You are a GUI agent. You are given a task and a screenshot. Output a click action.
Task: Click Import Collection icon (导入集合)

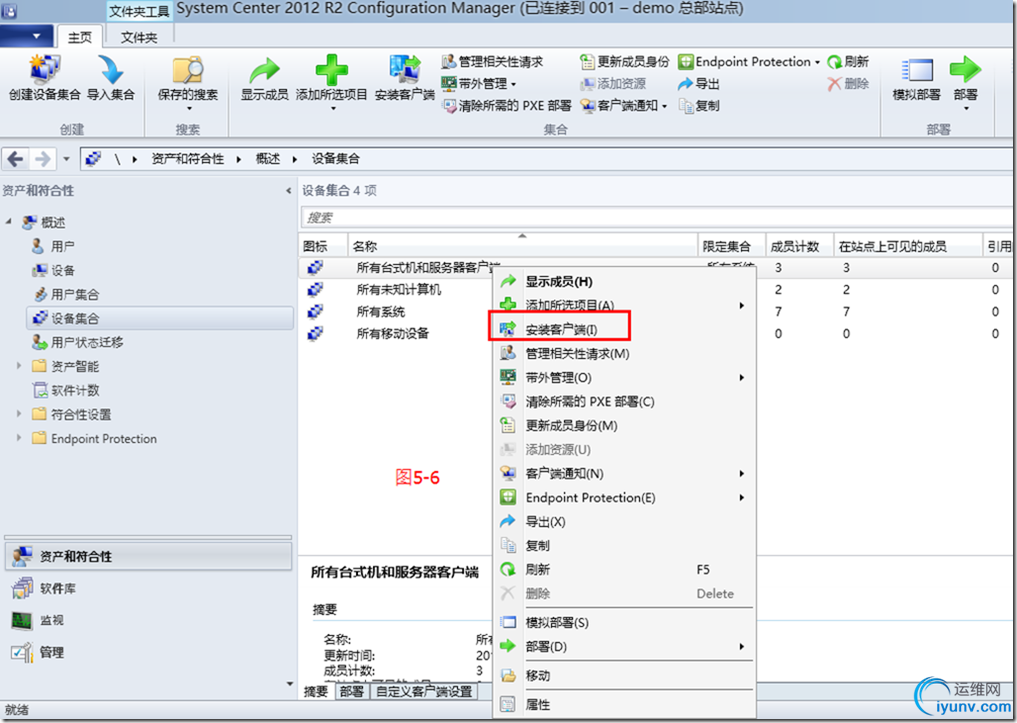click(111, 69)
